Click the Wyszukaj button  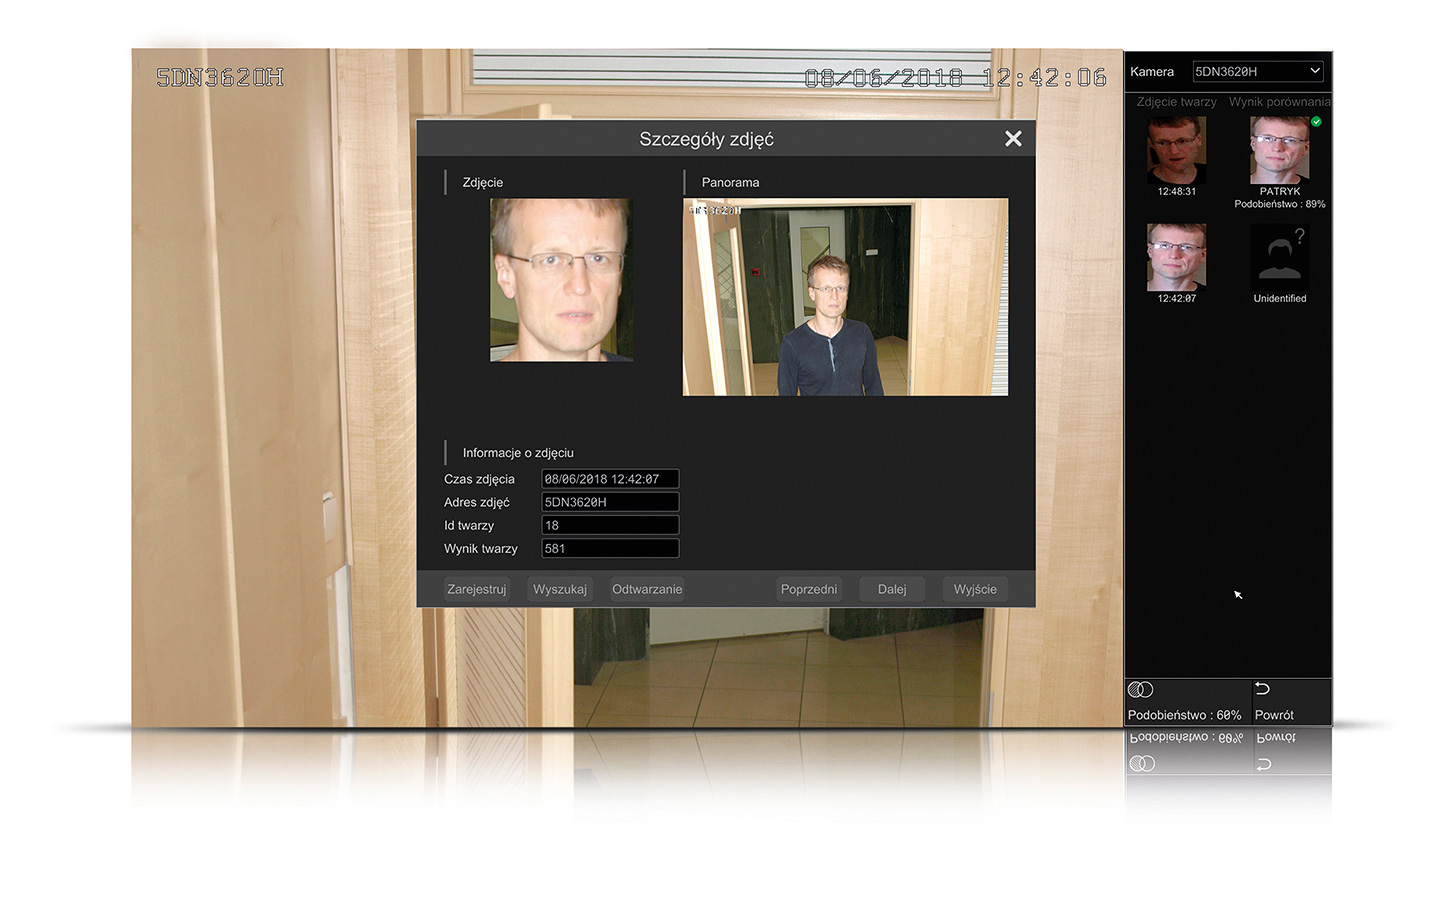click(560, 589)
